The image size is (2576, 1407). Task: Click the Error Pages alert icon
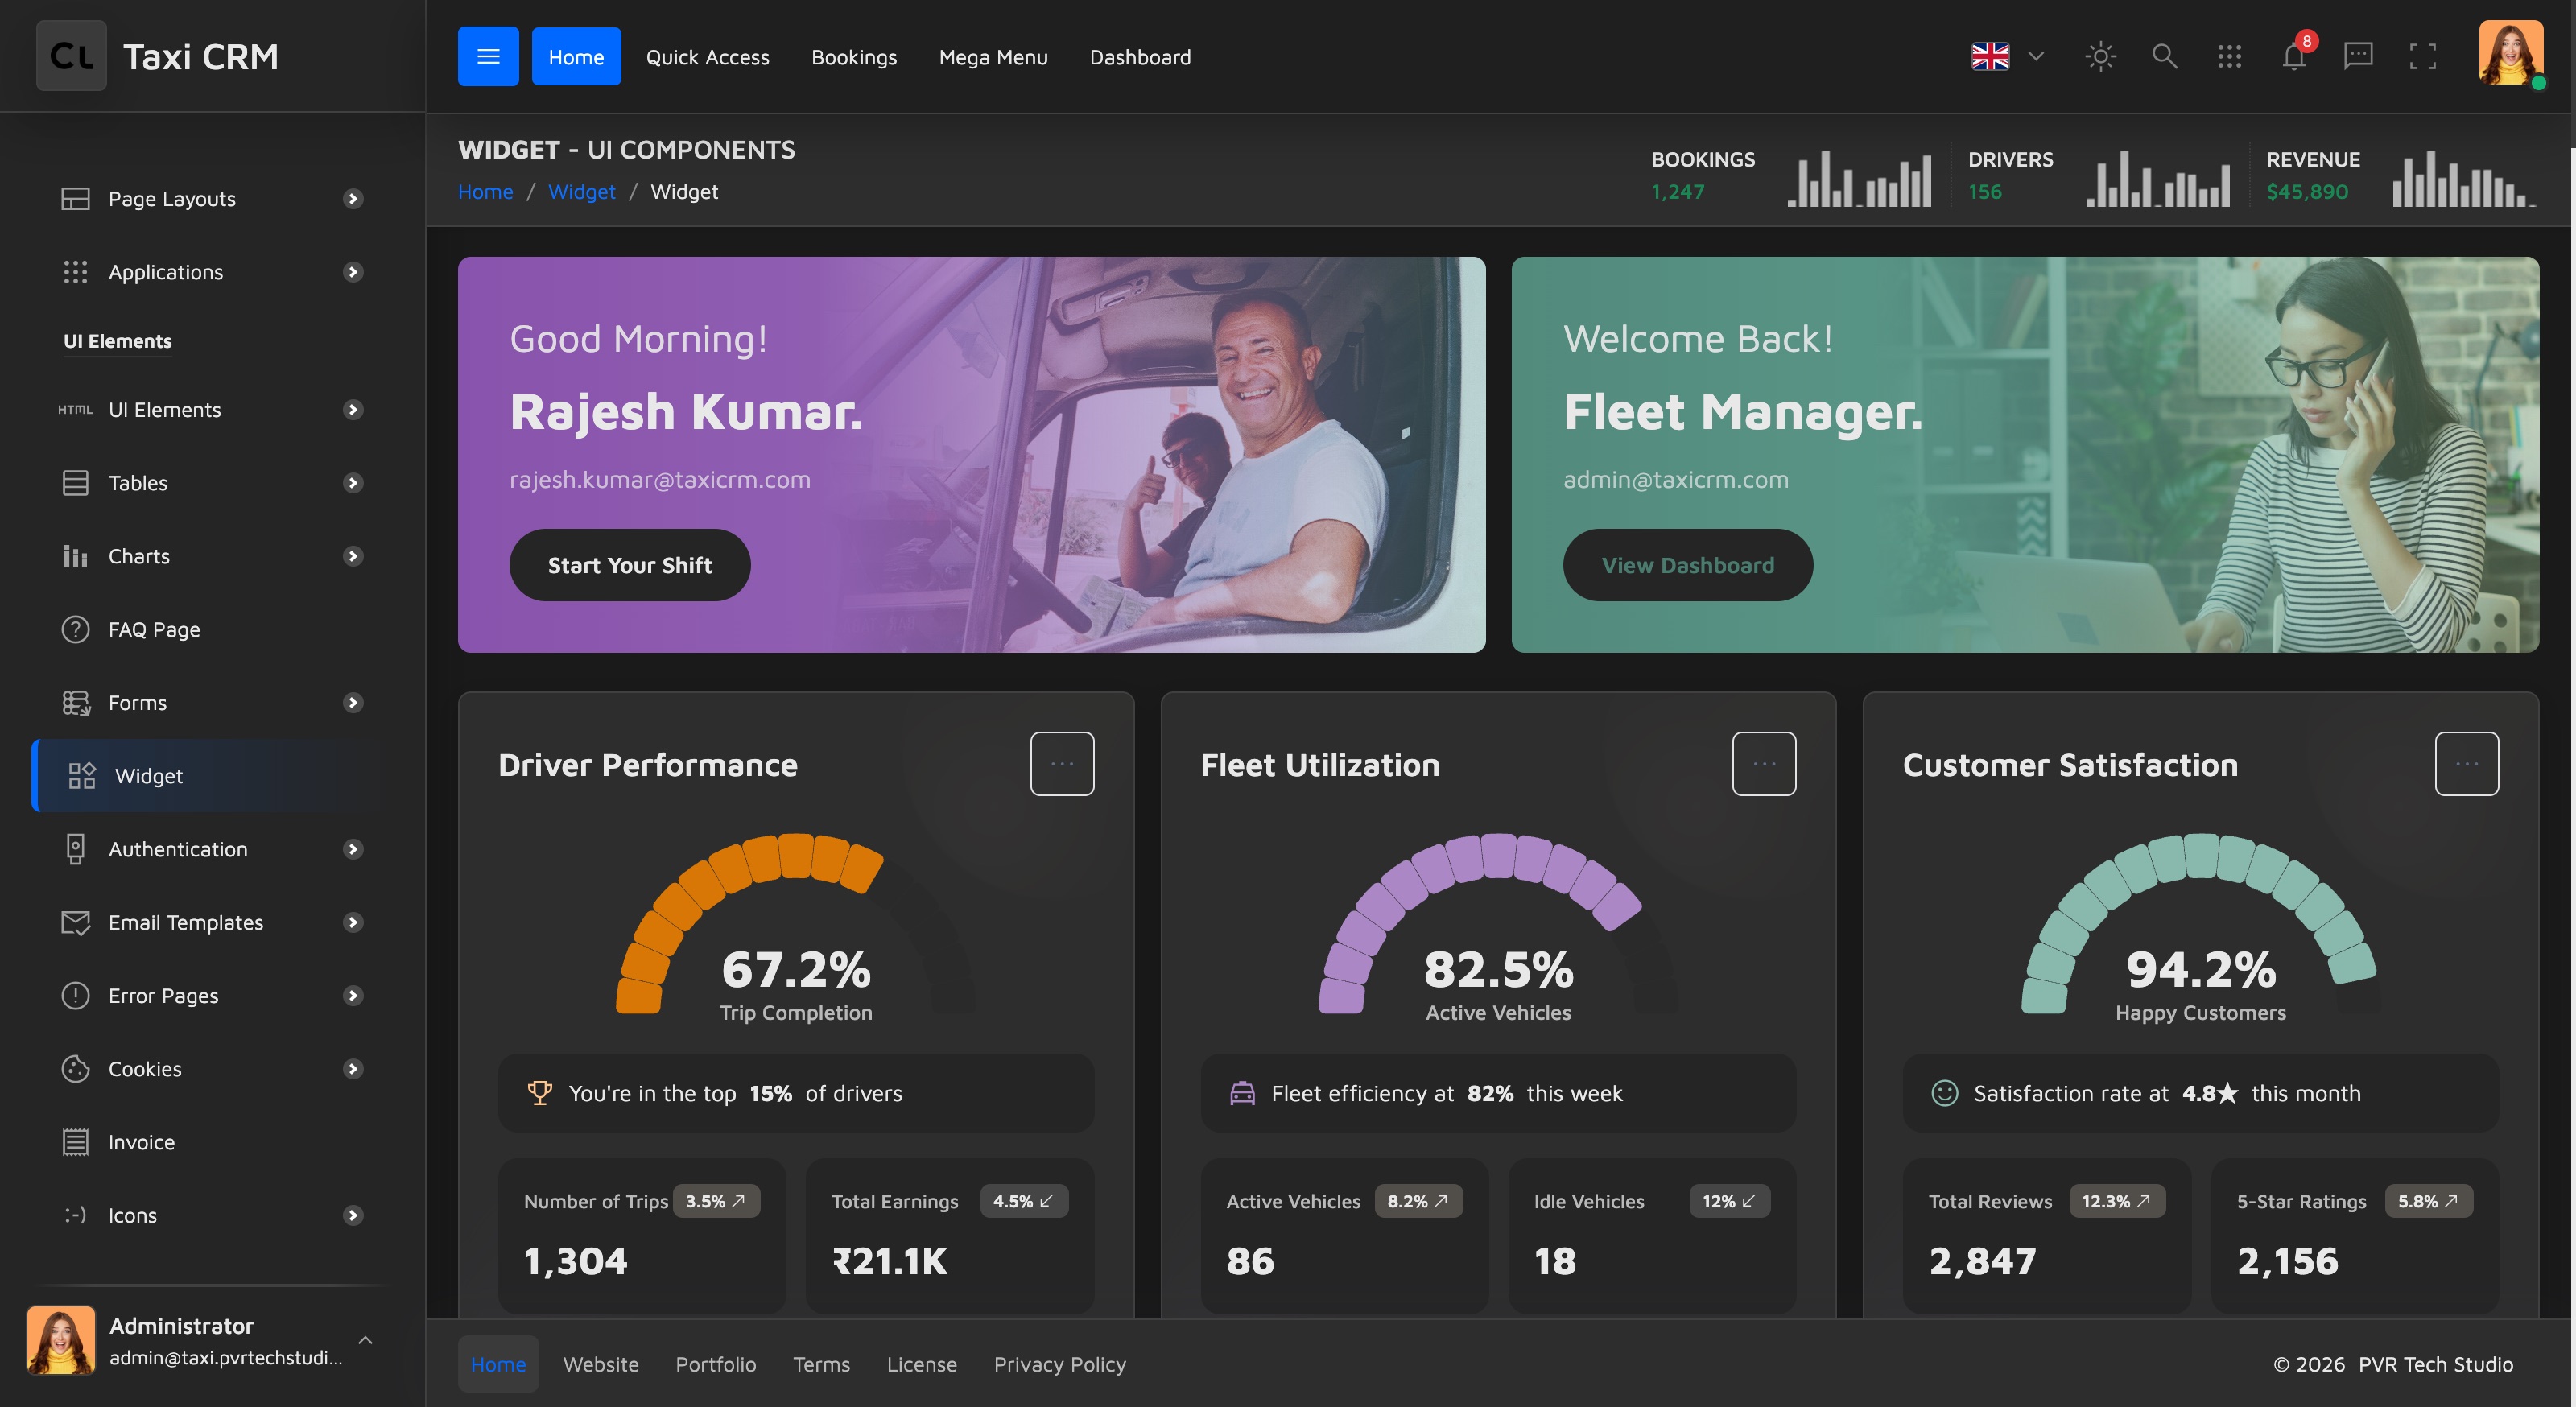coord(75,995)
